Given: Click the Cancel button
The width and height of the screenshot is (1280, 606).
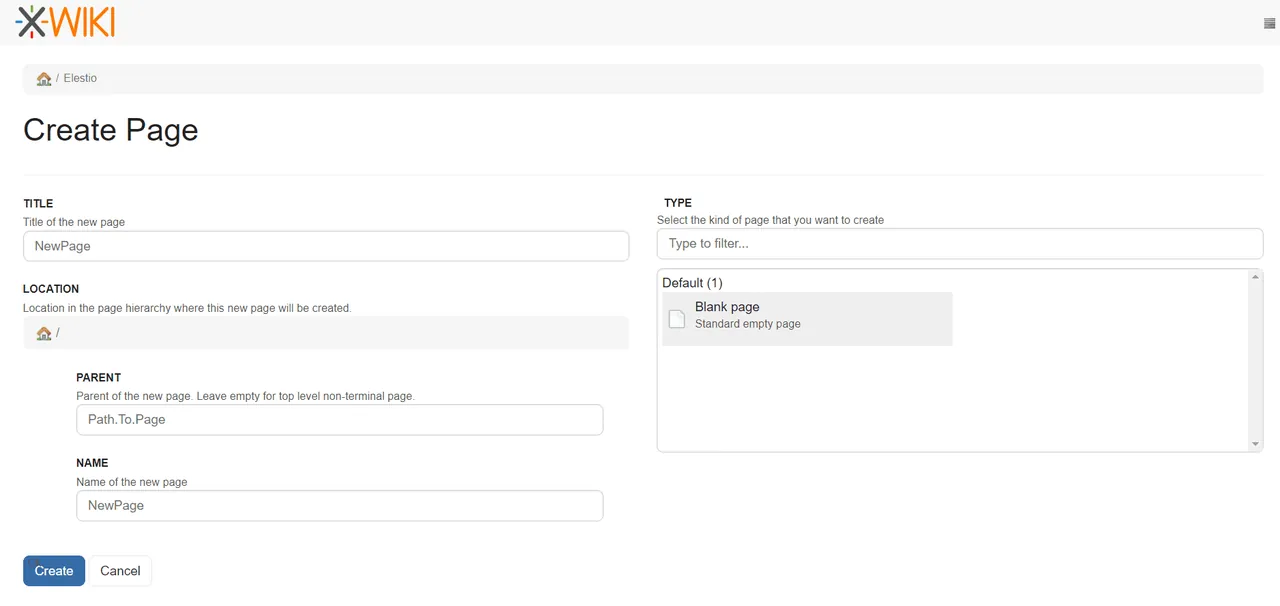Looking at the screenshot, I should [120, 571].
